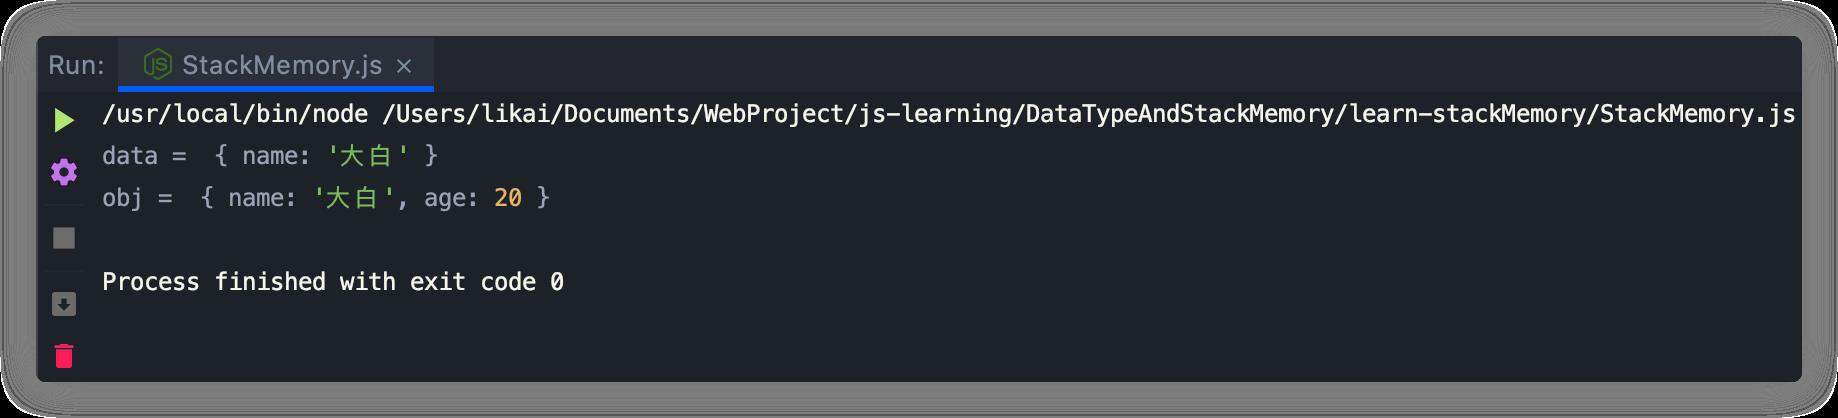The width and height of the screenshot is (1838, 418).
Task: Click the 'obj =' output line
Action: click(x=326, y=198)
